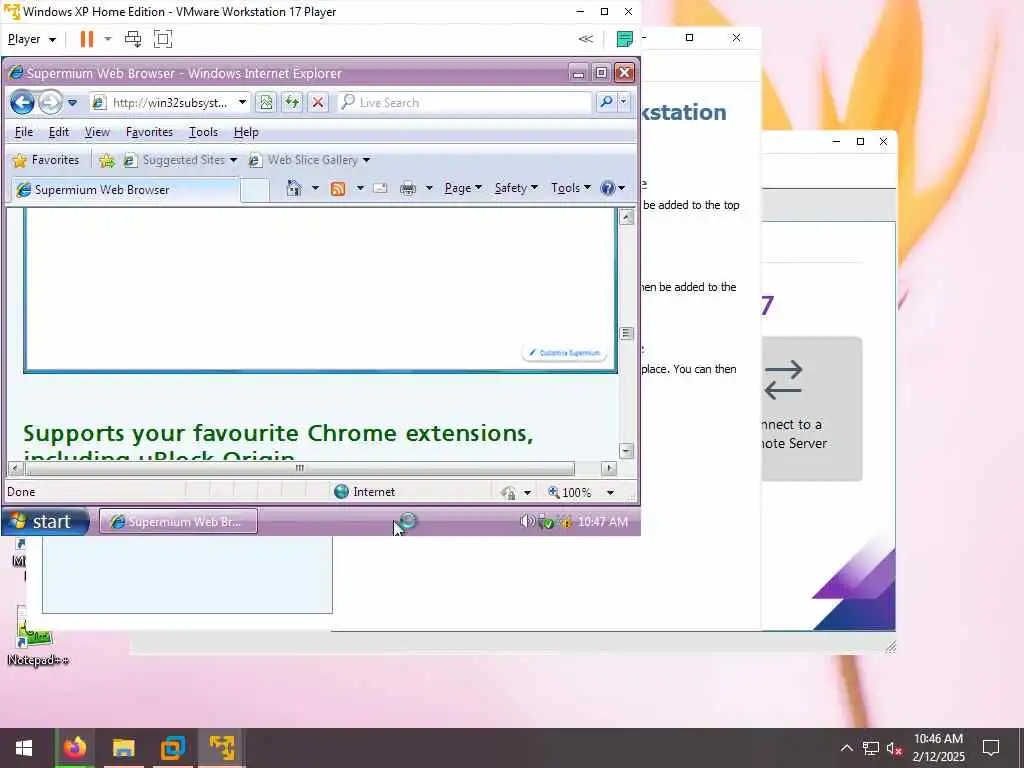Click the horizontal scrollbar right arrow
The image size is (1024, 768).
[x=609, y=468]
